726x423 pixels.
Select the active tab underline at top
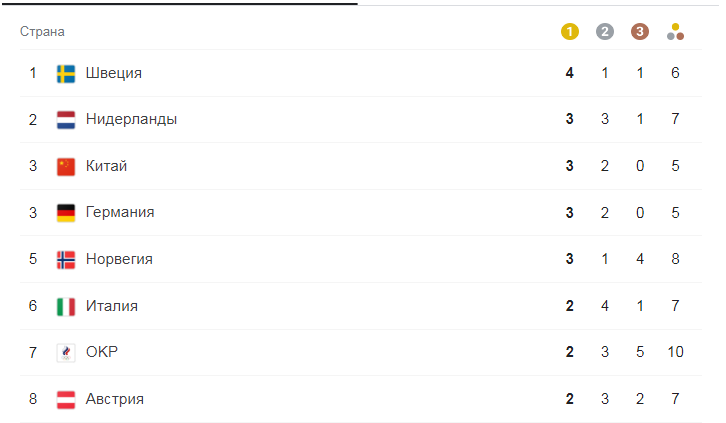(179, 4)
